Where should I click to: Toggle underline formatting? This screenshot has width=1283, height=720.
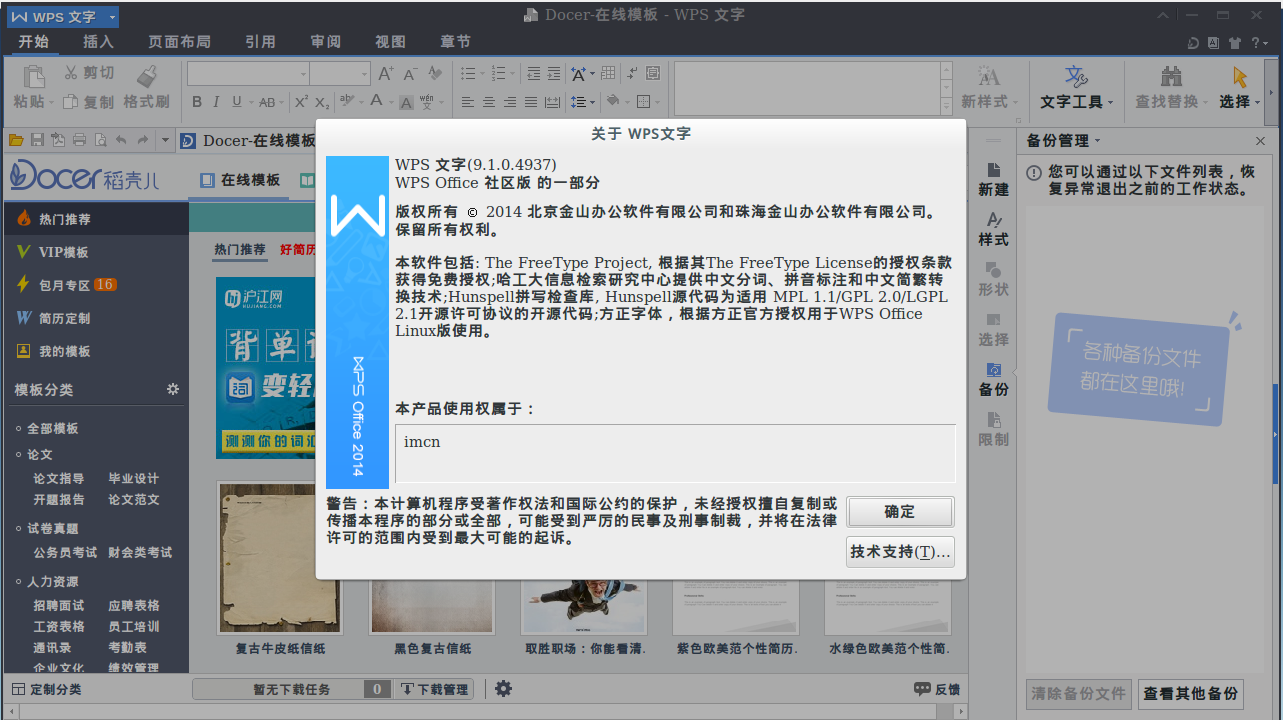(x=237, y=102)
